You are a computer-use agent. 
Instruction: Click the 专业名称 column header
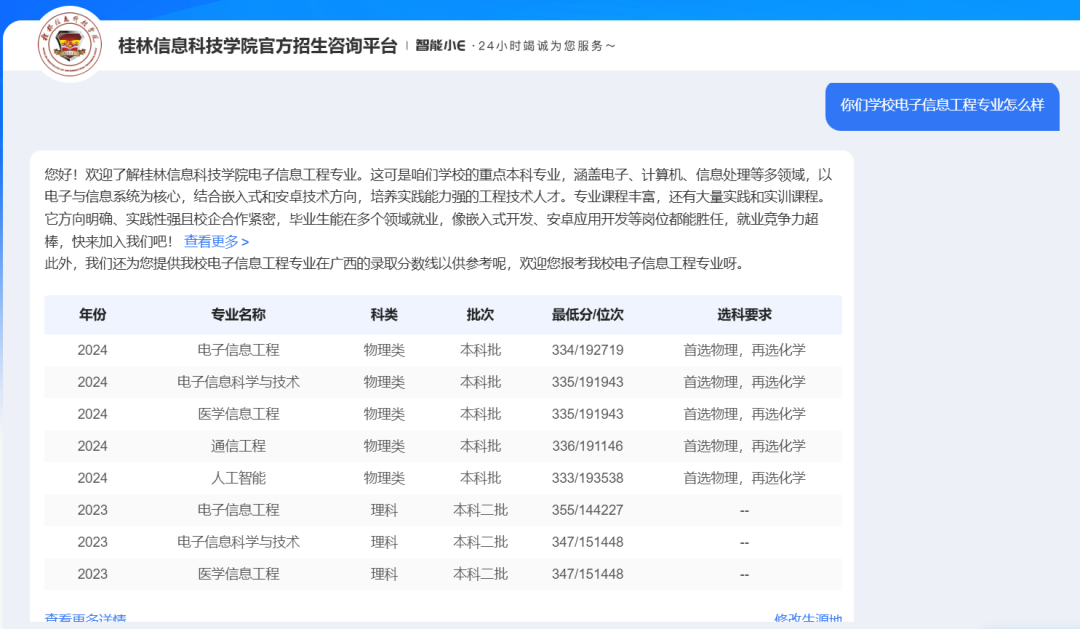click(x=238, y=314)
